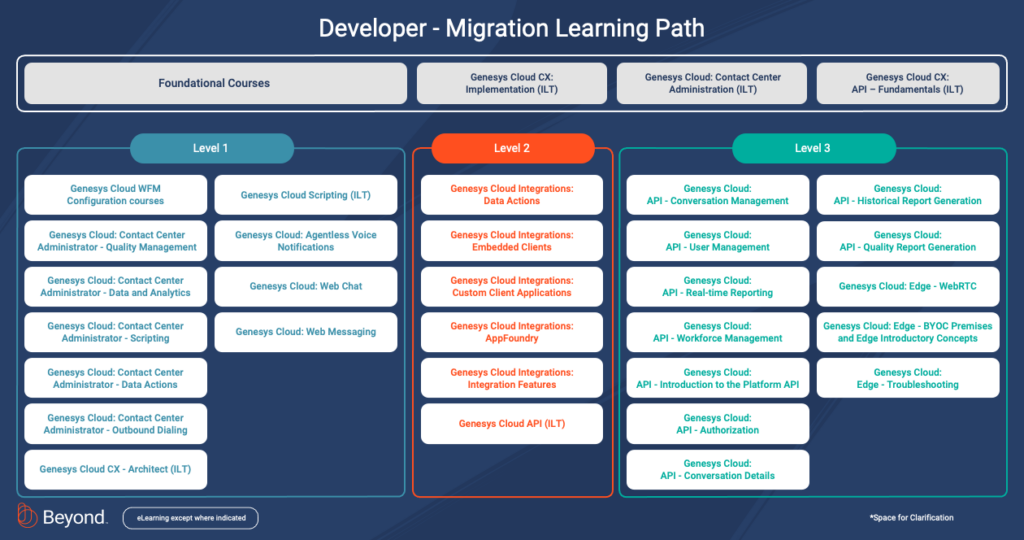Open API - Conversation Management course
The width and height of the screenshot is (1024, 540).
point(718,195)
